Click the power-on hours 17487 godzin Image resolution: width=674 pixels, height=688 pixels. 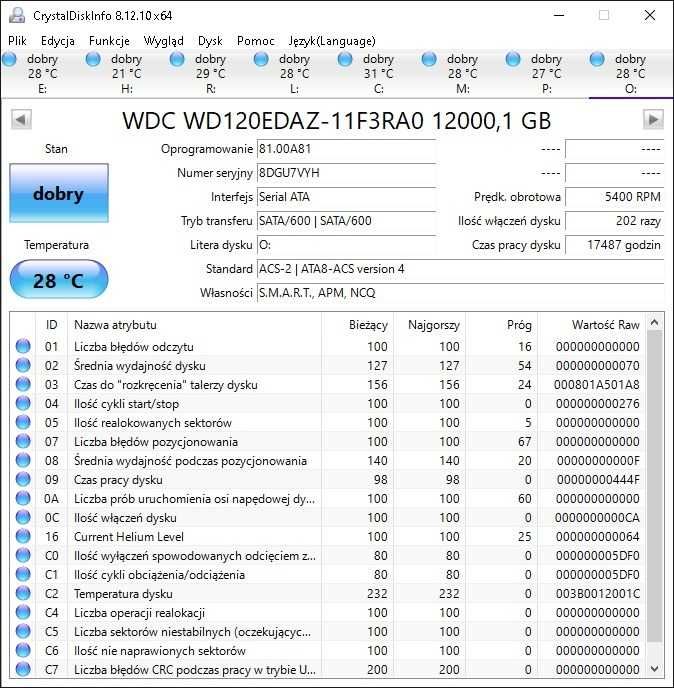point(614,245)
